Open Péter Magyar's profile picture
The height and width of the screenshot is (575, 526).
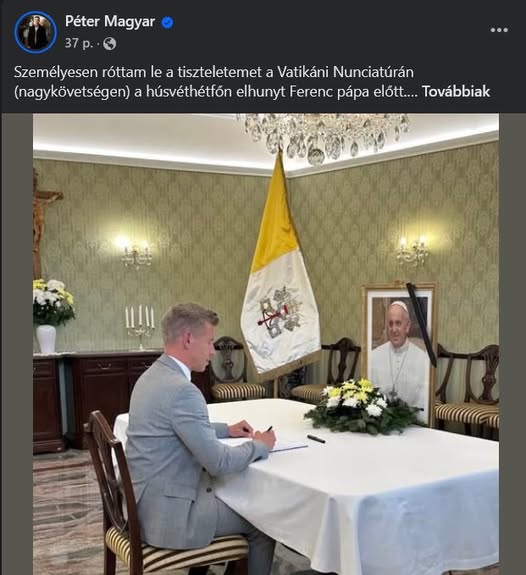tap(35, 32)
